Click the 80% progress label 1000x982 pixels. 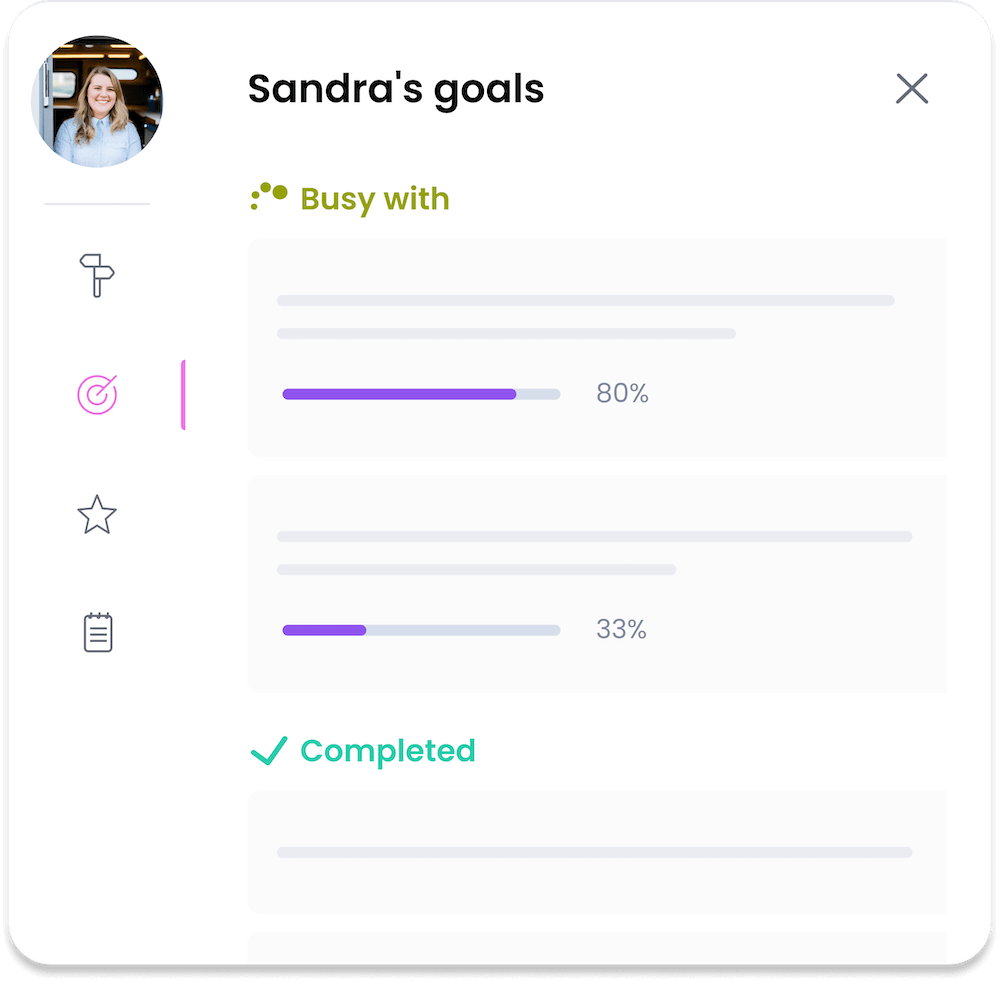pyautogui.click(x=622, y=394)
